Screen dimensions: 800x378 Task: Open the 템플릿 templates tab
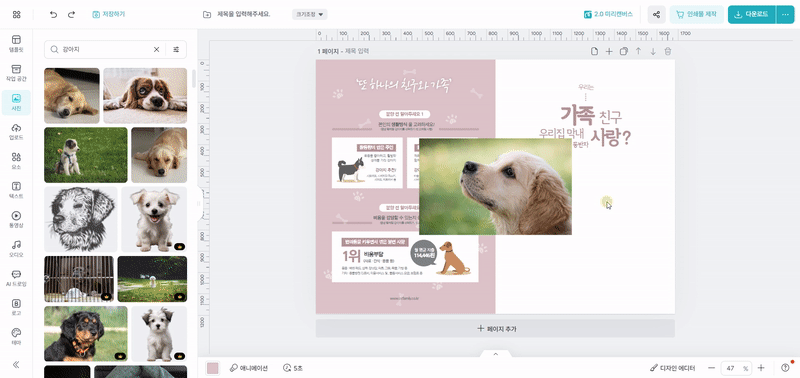16,44
